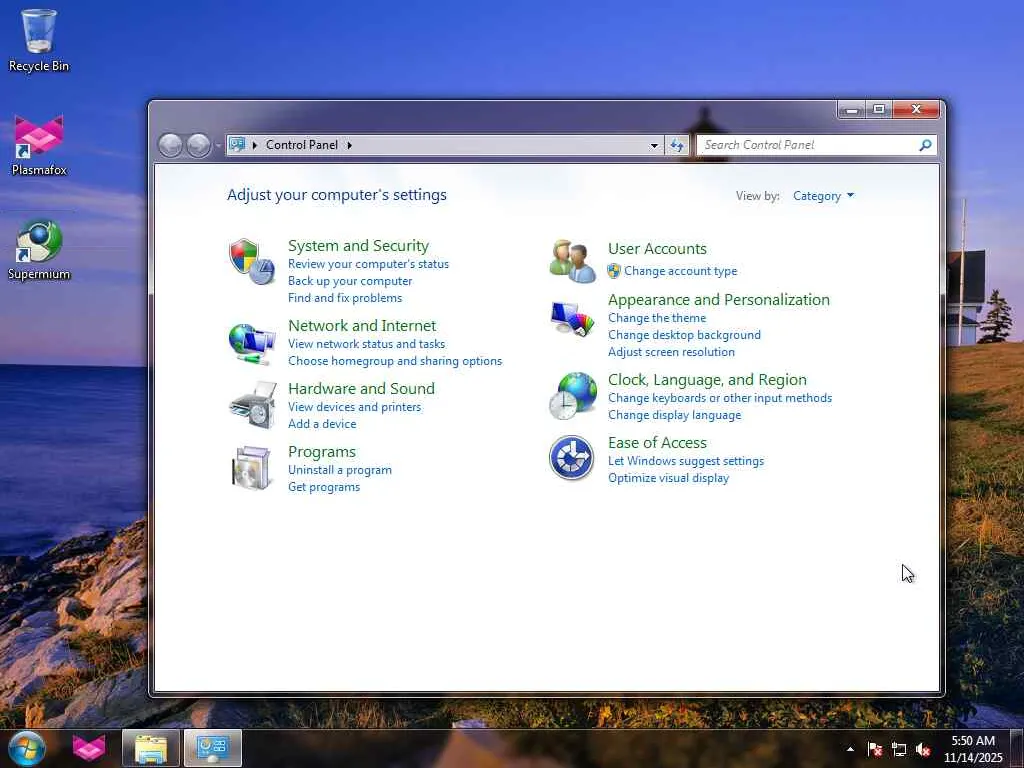The height and width of the screenshot is (768, 1024).
Task: Click Change desktop background
Action: 684,335
